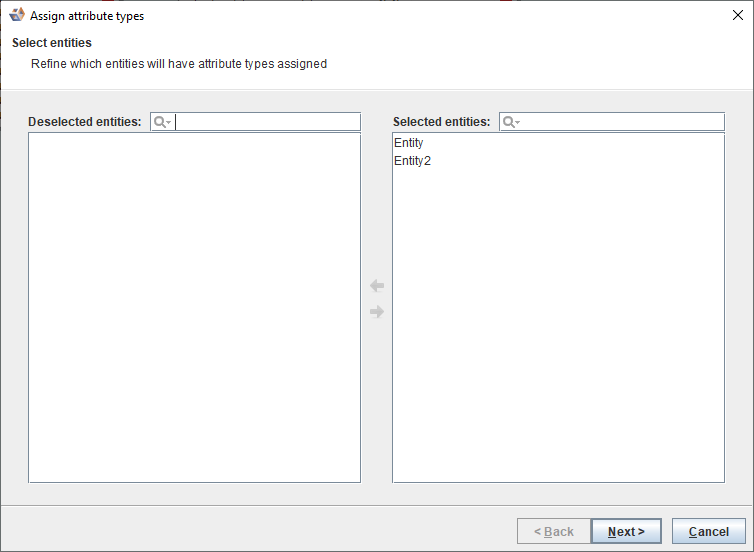Click the right arrow to select entities

pos(377,312)
